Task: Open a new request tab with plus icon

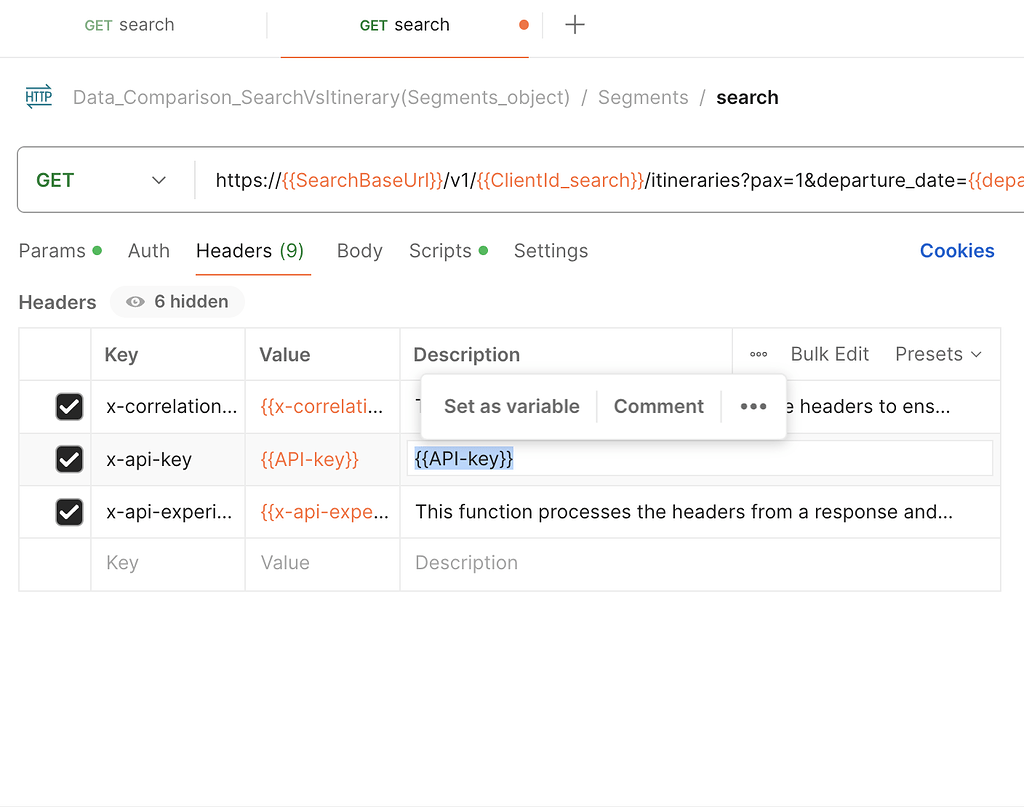Action: coord(575,24)
